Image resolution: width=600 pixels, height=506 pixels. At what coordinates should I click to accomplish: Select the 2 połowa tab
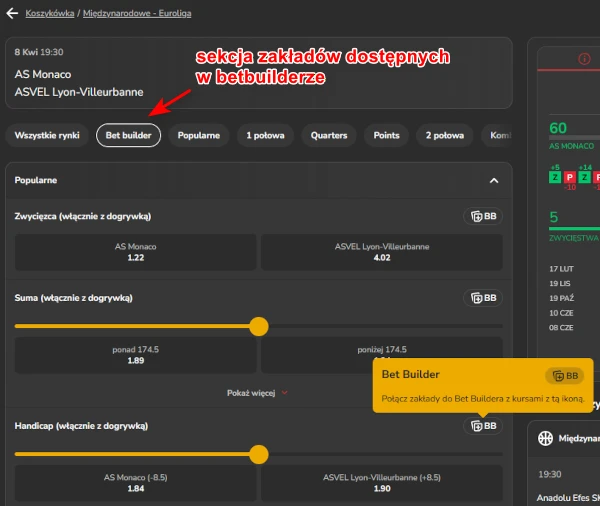[x=445, y=135]
